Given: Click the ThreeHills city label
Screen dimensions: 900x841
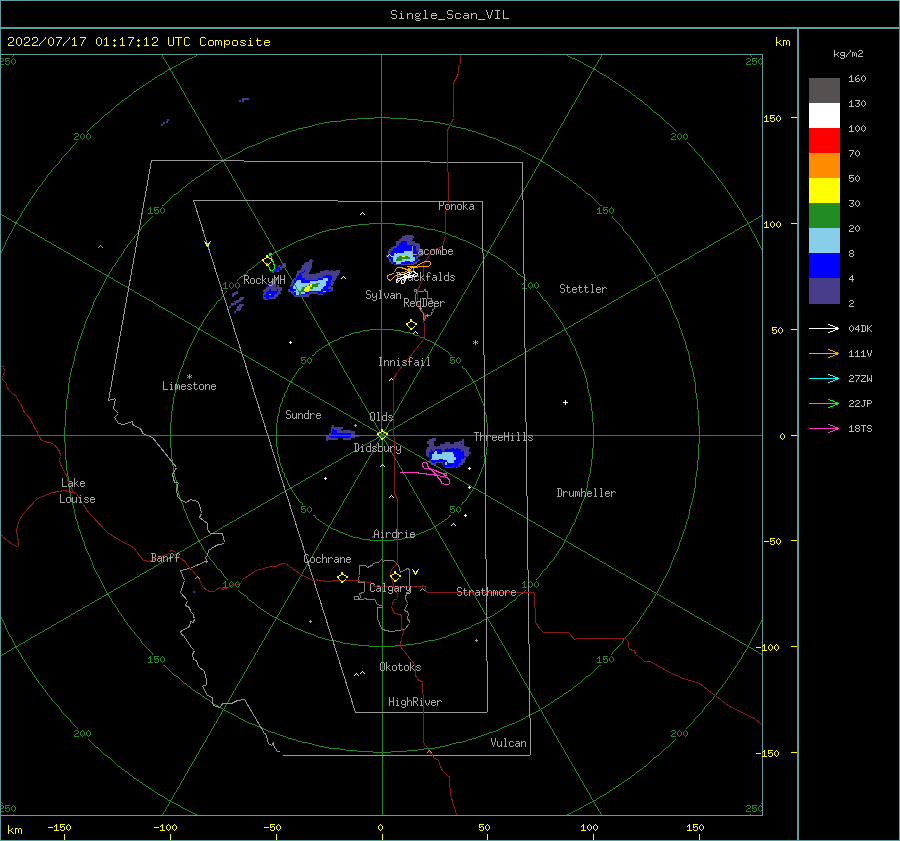Looking at the screenshot, I should (x=503, y=437).
